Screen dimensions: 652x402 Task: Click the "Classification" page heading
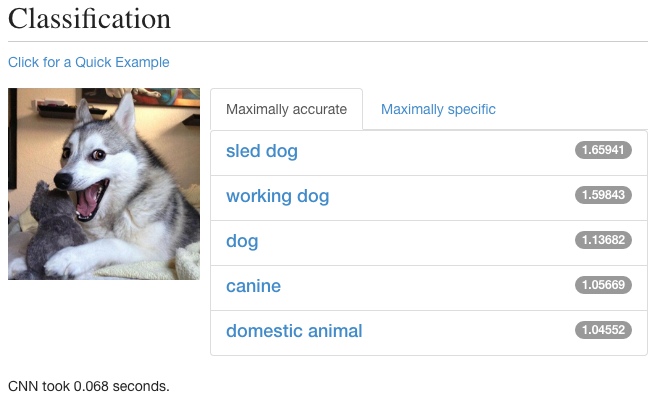click(90, 18)
